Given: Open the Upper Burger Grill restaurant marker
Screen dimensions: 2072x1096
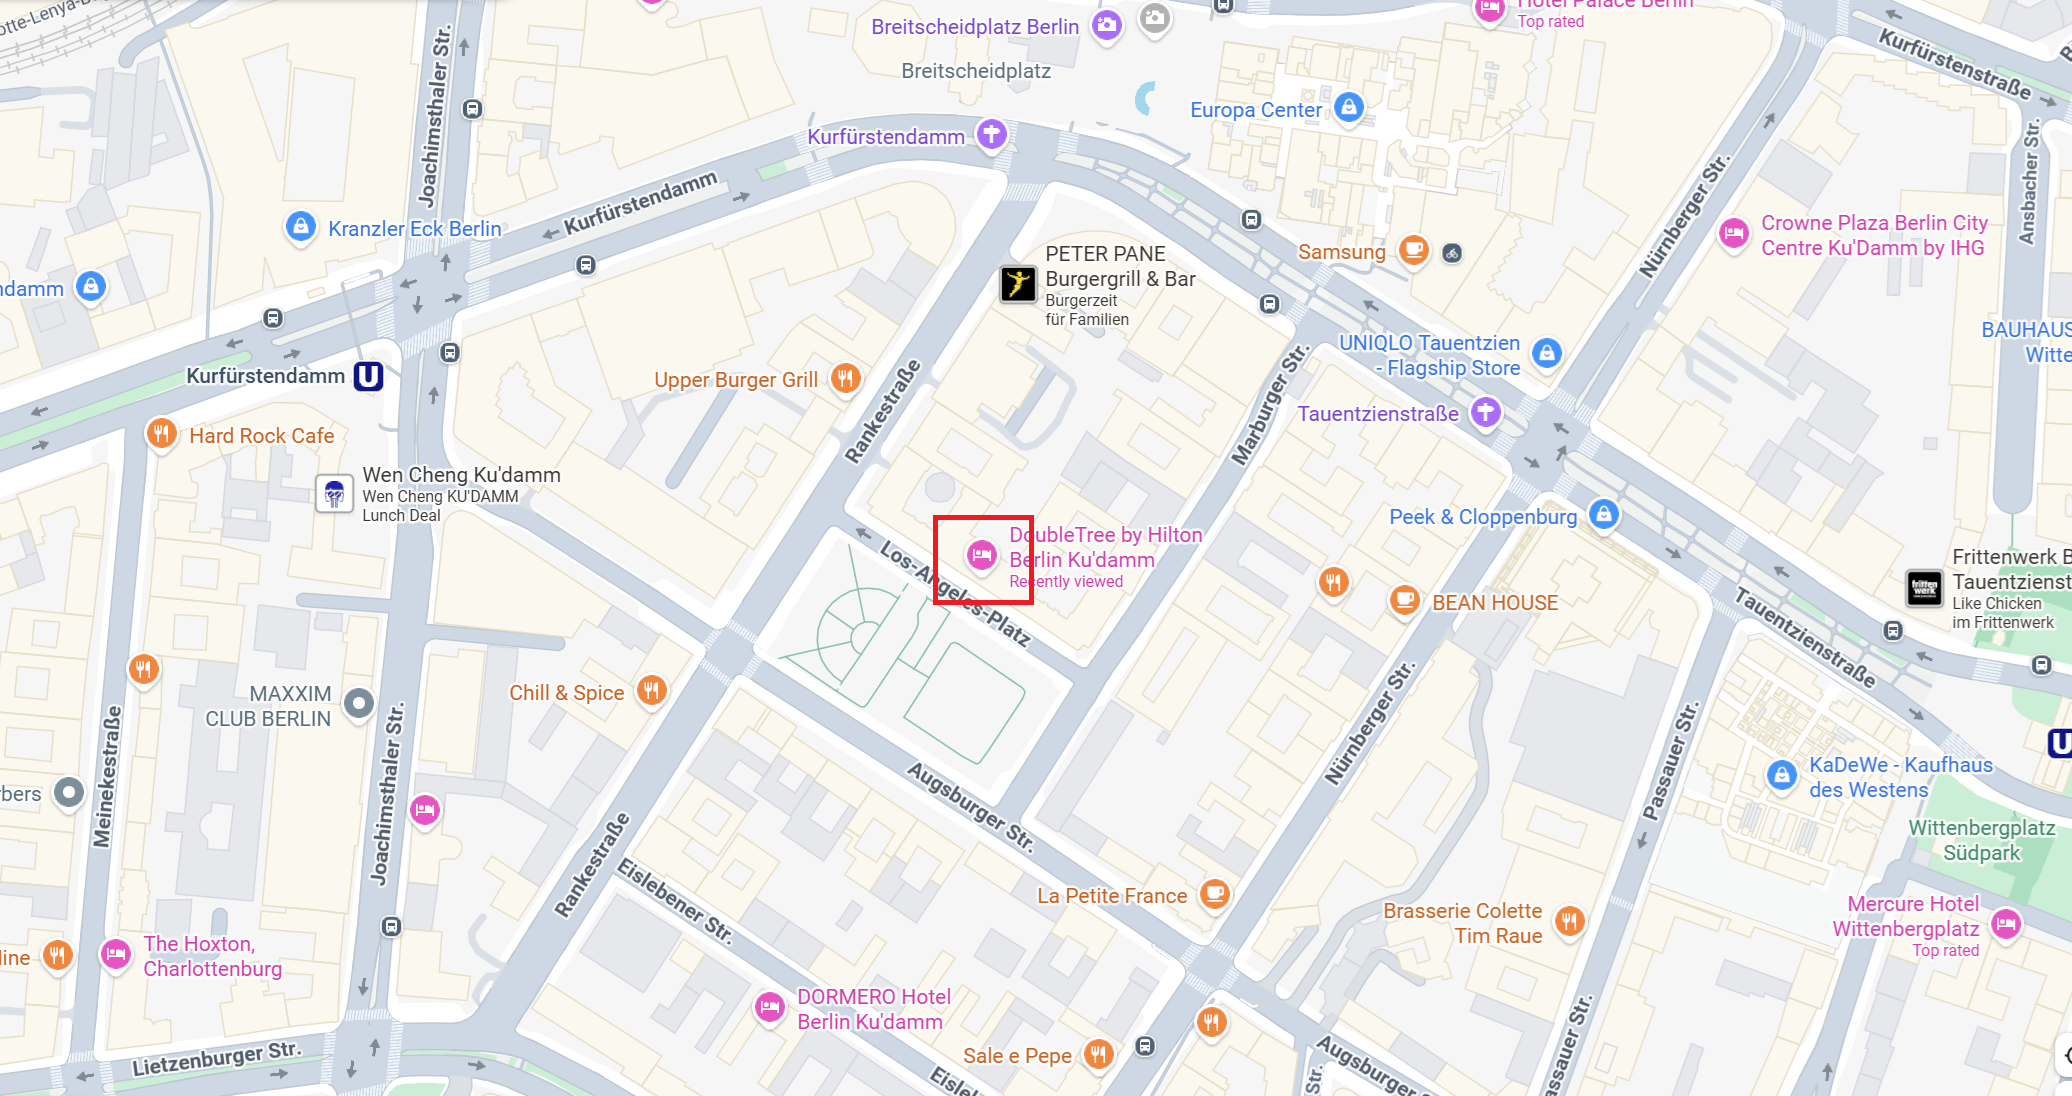Looking at the screenshot, I should [x=845, y=379].
